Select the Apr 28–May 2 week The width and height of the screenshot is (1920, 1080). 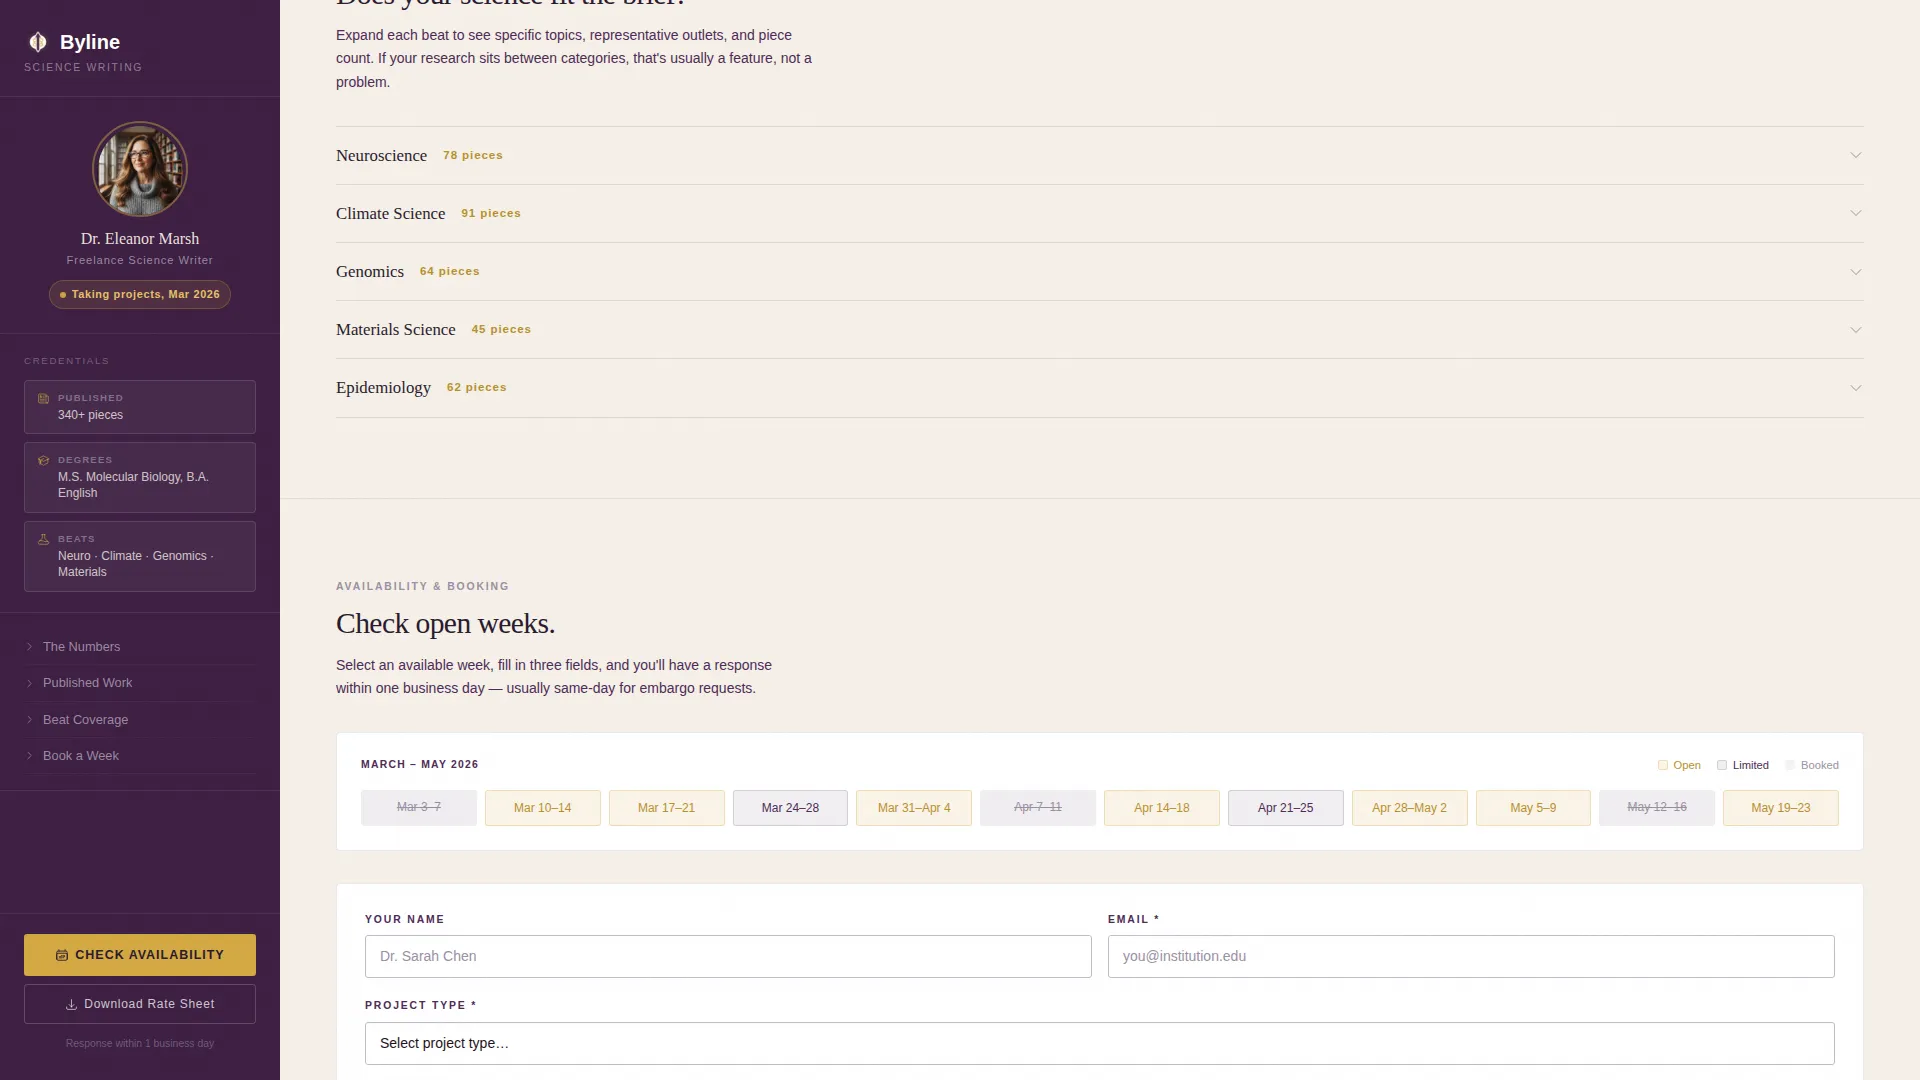pyautogui.click(x=1409, y=808)
